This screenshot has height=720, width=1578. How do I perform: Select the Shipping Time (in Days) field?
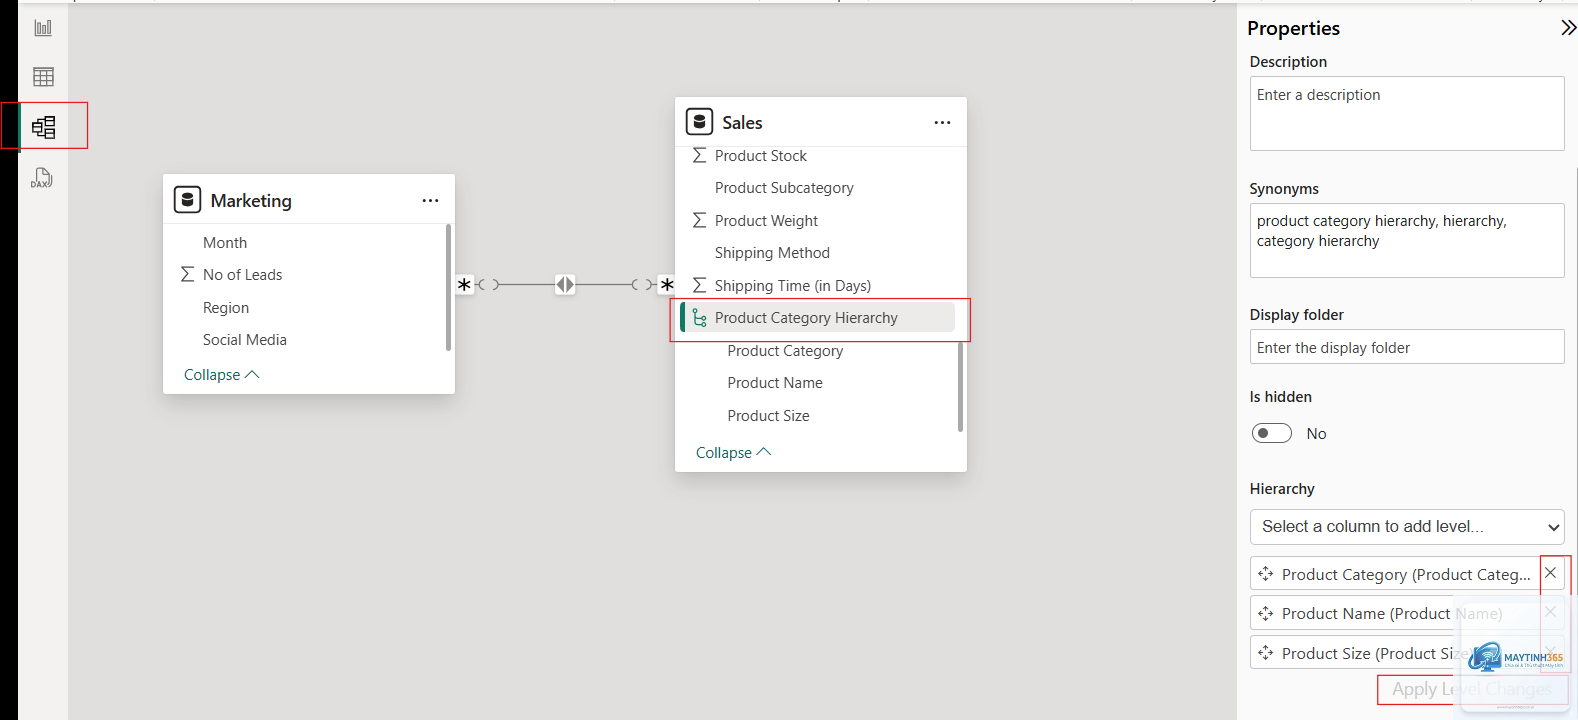point(793,285)
